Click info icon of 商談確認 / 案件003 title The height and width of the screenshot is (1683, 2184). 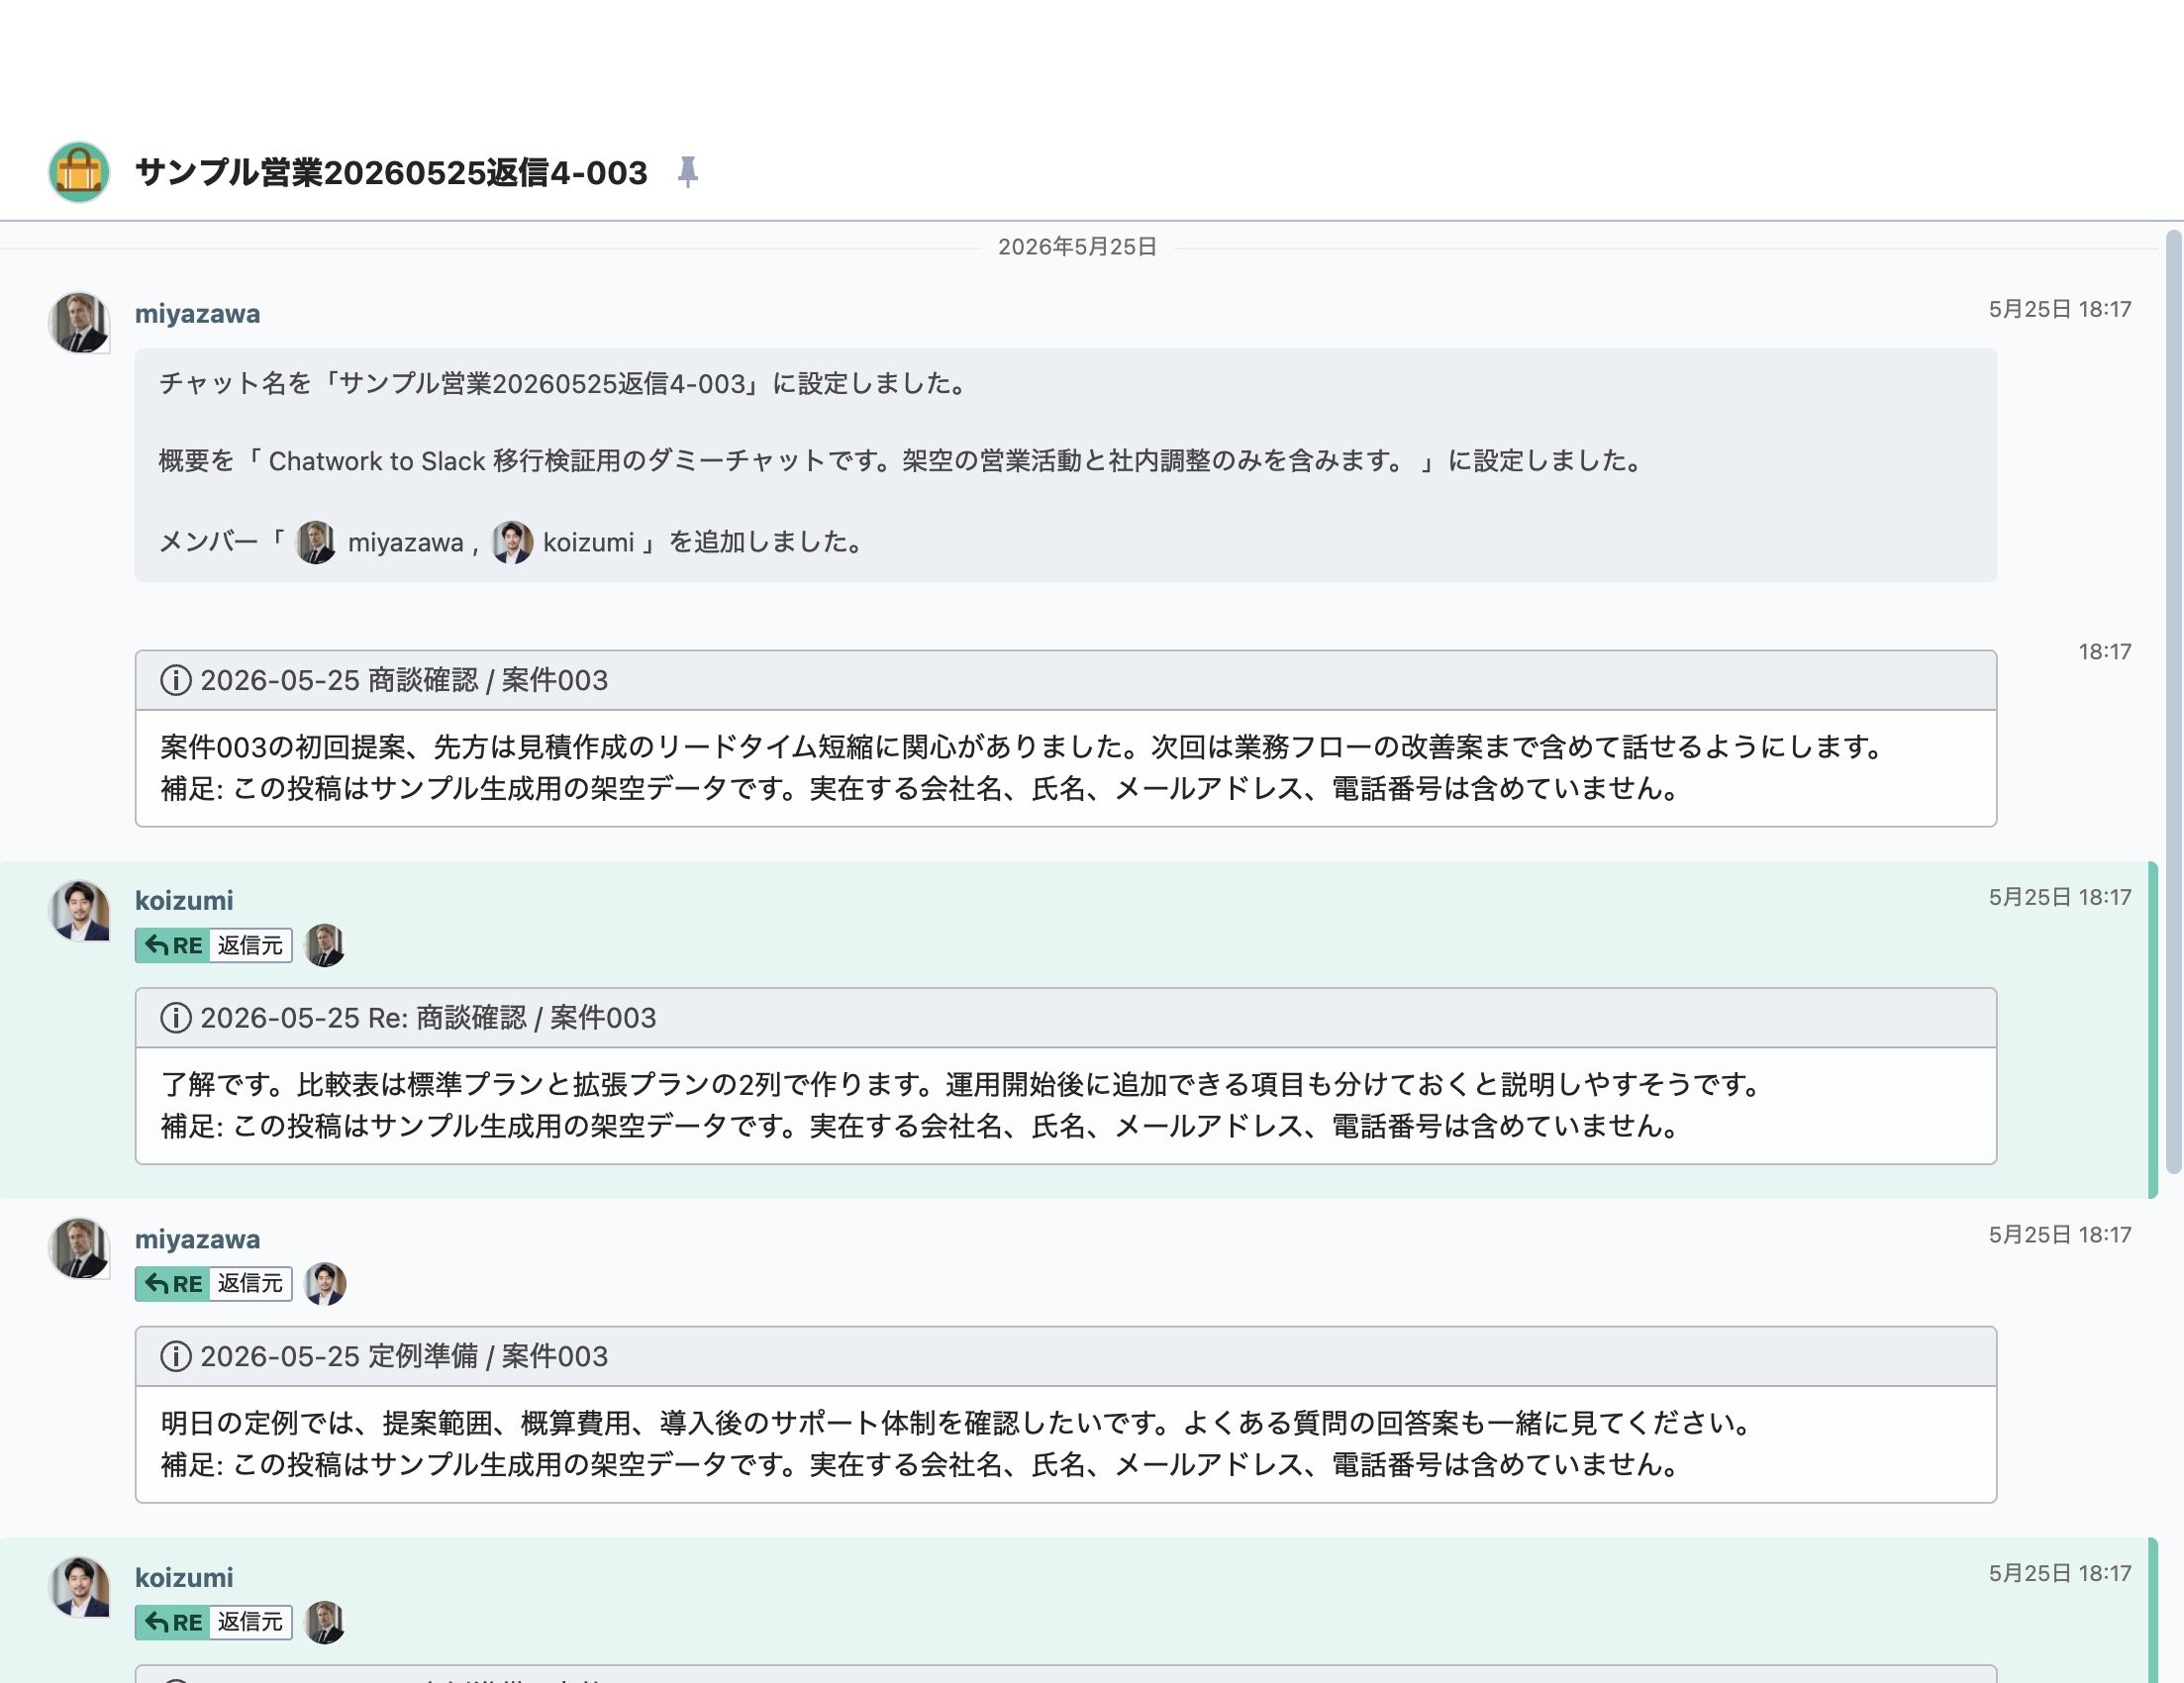point(176,680)
